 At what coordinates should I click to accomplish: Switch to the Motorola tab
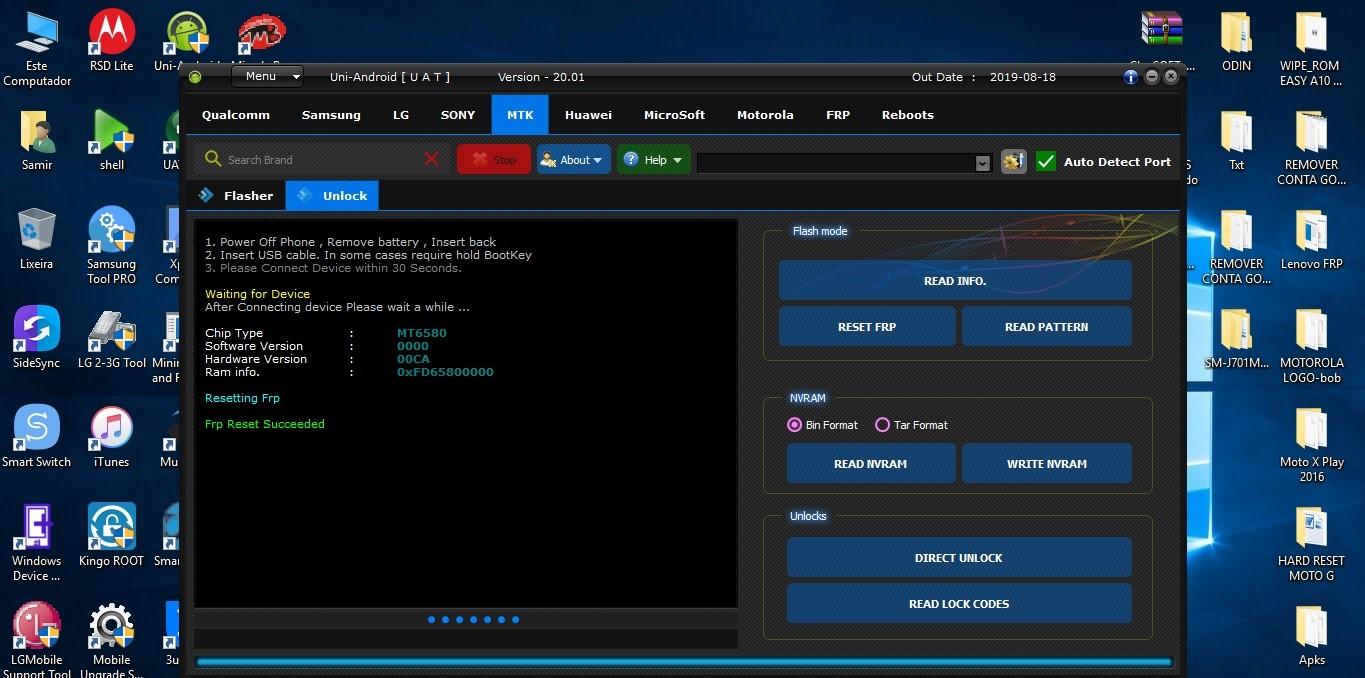point(765,115)
